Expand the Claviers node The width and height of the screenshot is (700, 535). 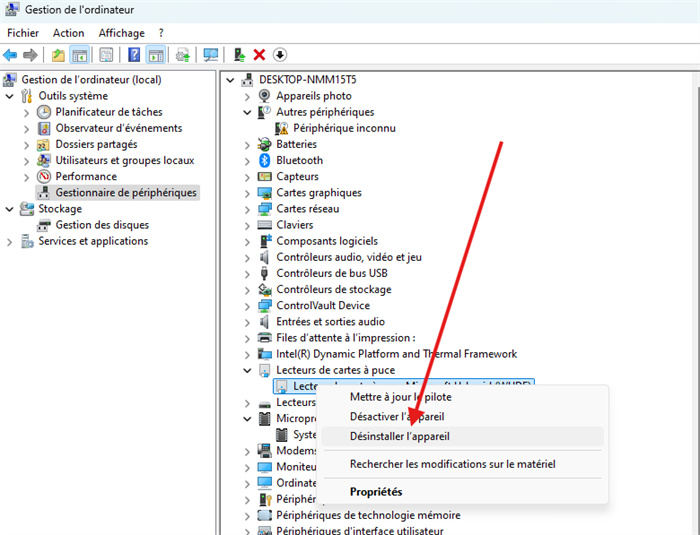point(247,226)
